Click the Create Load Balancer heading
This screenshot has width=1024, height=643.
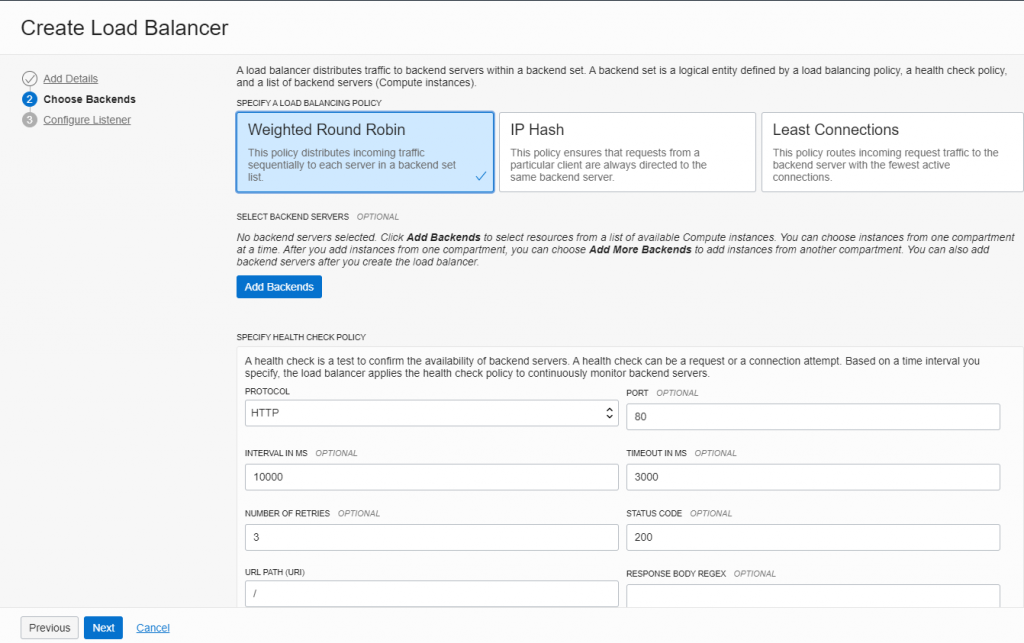[x=125, y=28]
